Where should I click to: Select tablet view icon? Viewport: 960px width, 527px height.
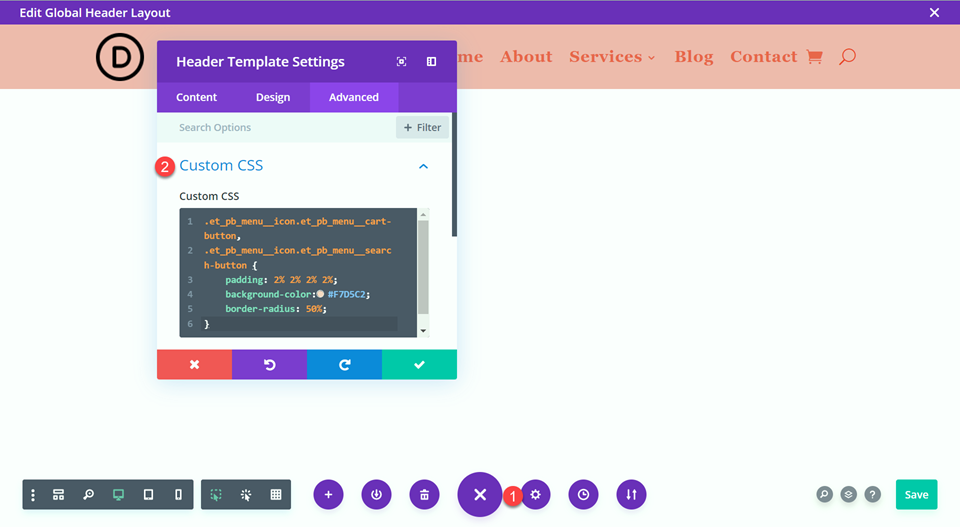pos(148,495)
